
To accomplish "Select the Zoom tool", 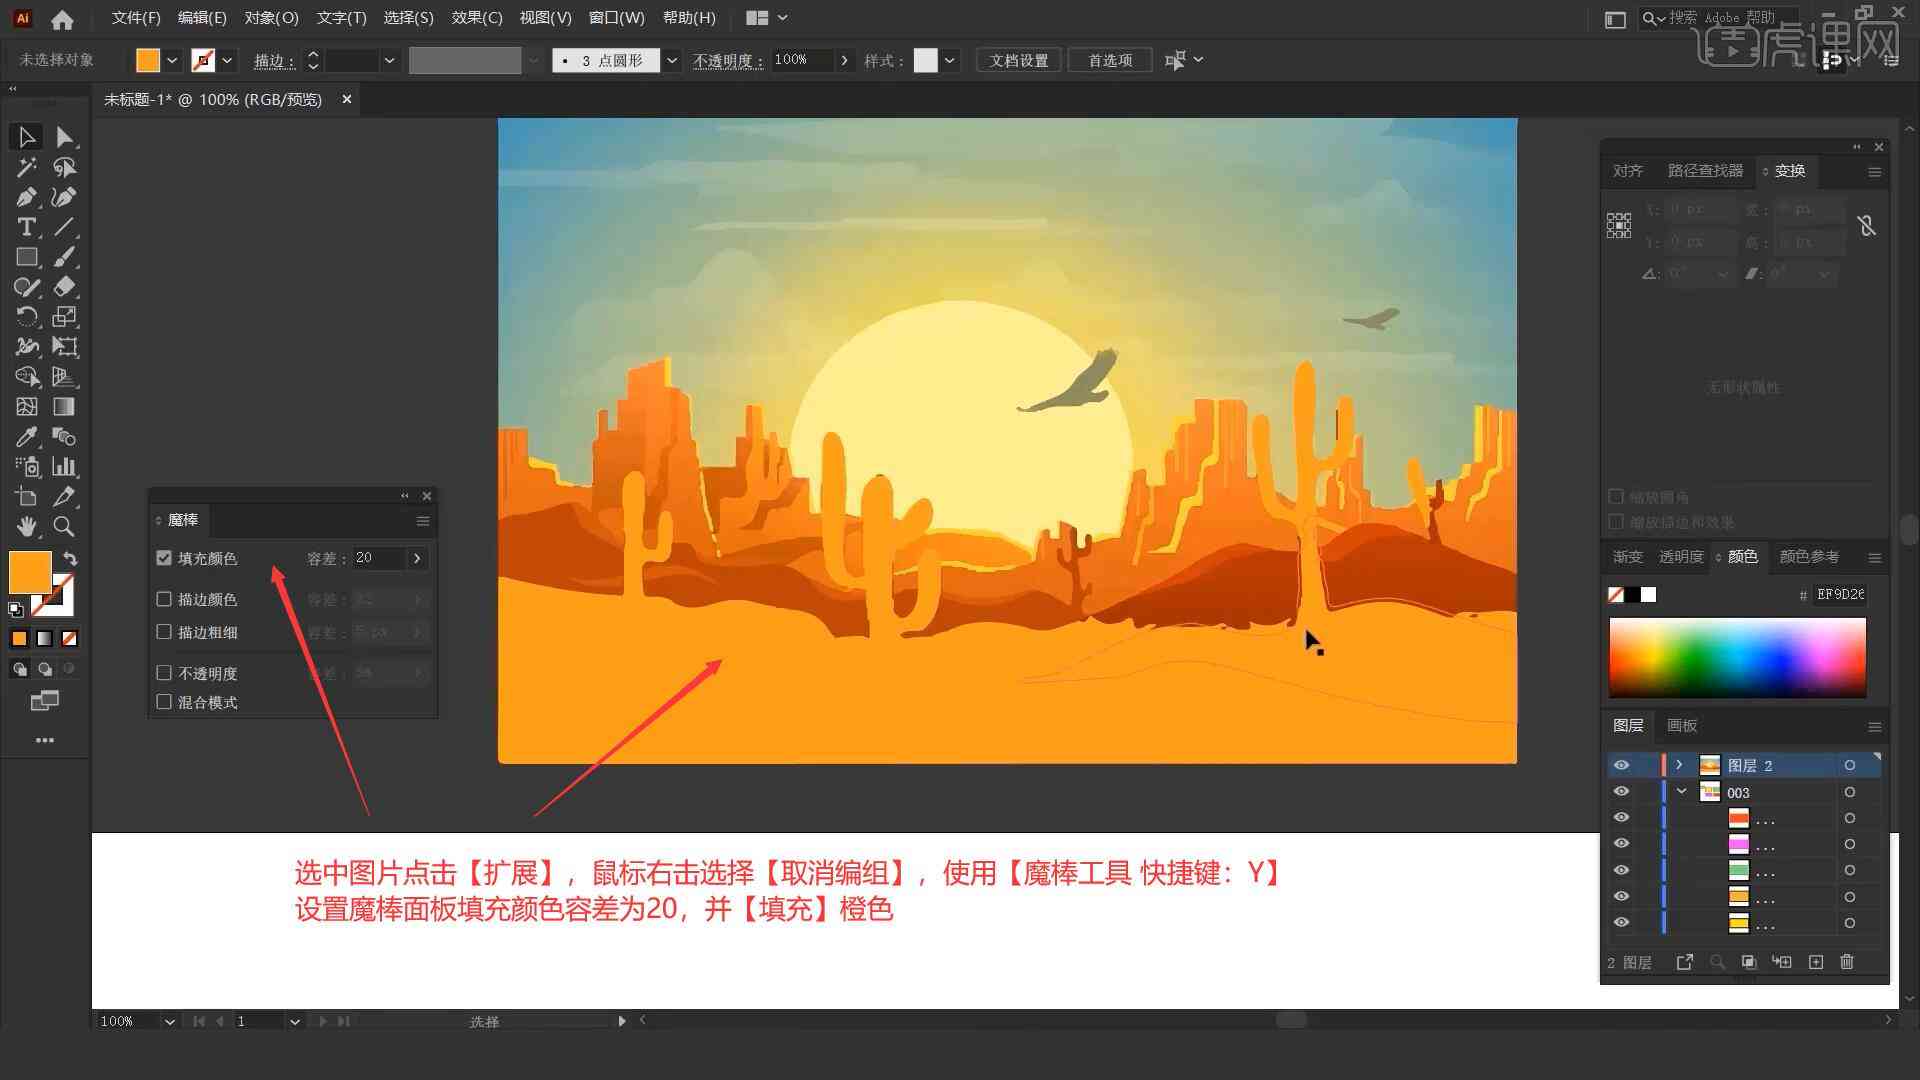I will tap(63, 525).
